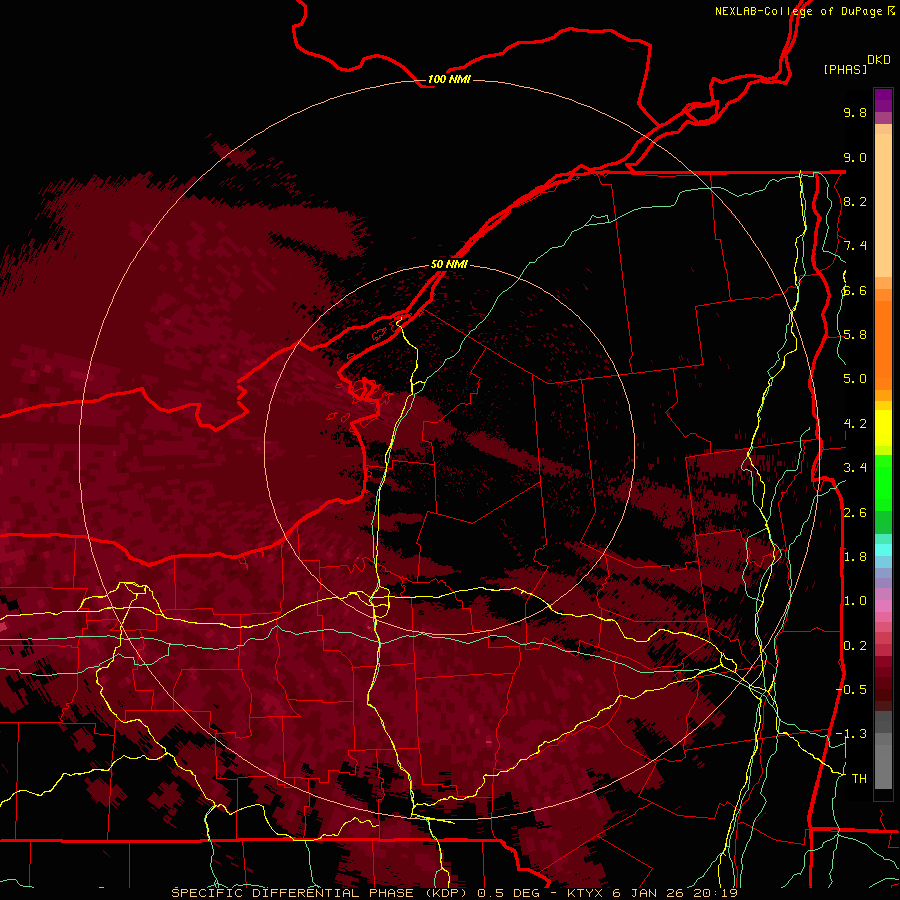This screenshot has height=900, width=900.
Task: Click the 6 JAN 26 date in caption
Action: coord(648,893)
